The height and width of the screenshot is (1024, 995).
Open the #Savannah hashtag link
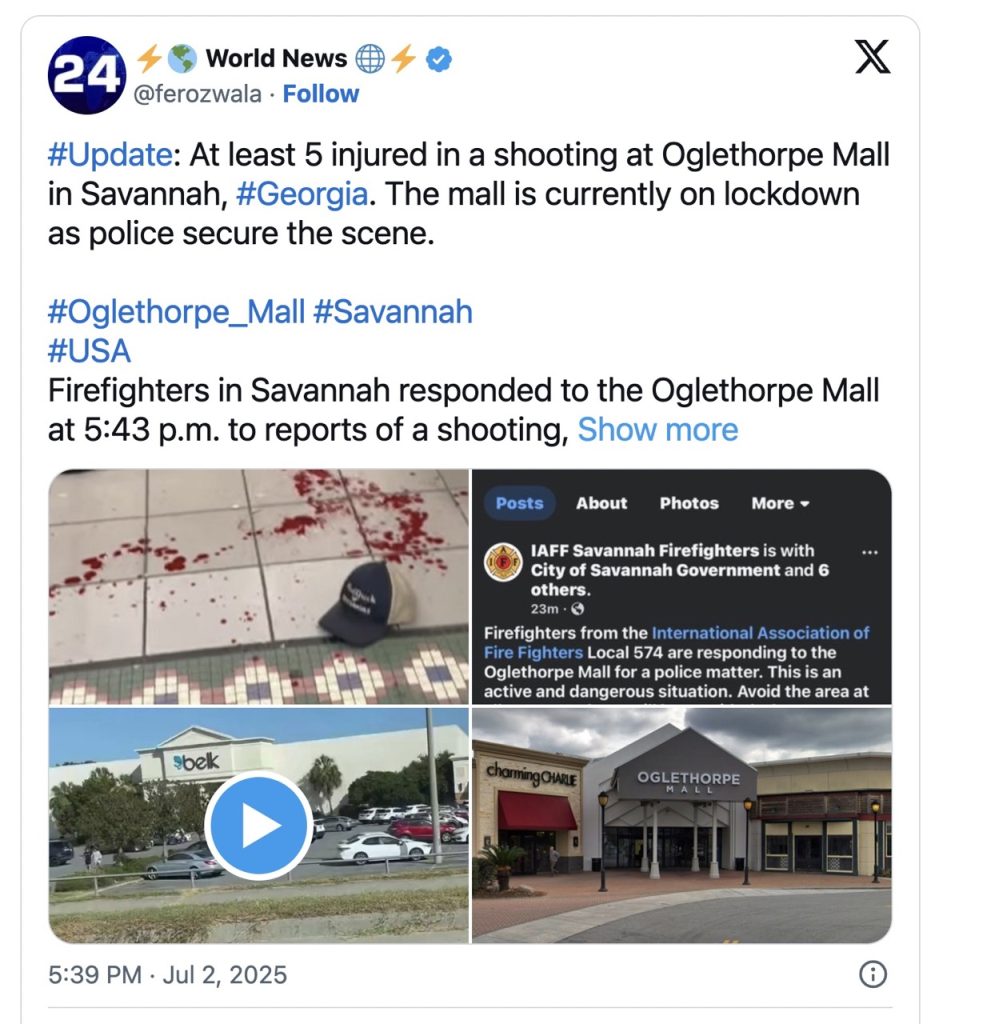pos(392,312)
